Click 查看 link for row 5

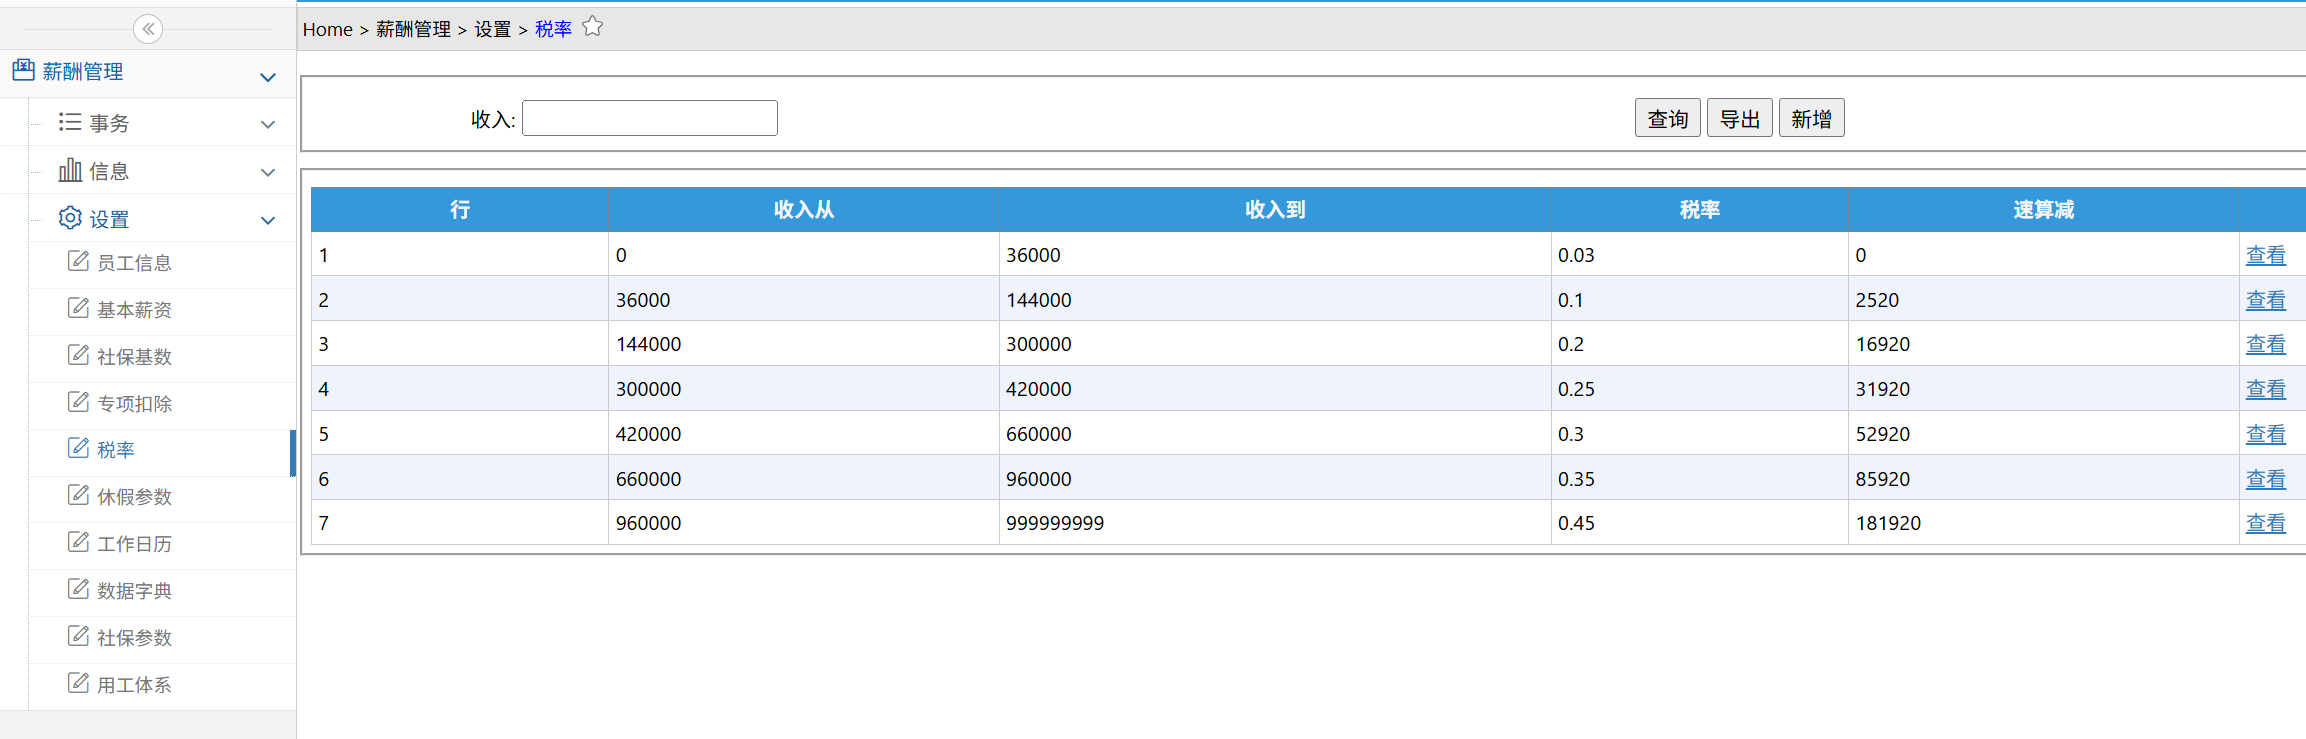pos(2265,434)
